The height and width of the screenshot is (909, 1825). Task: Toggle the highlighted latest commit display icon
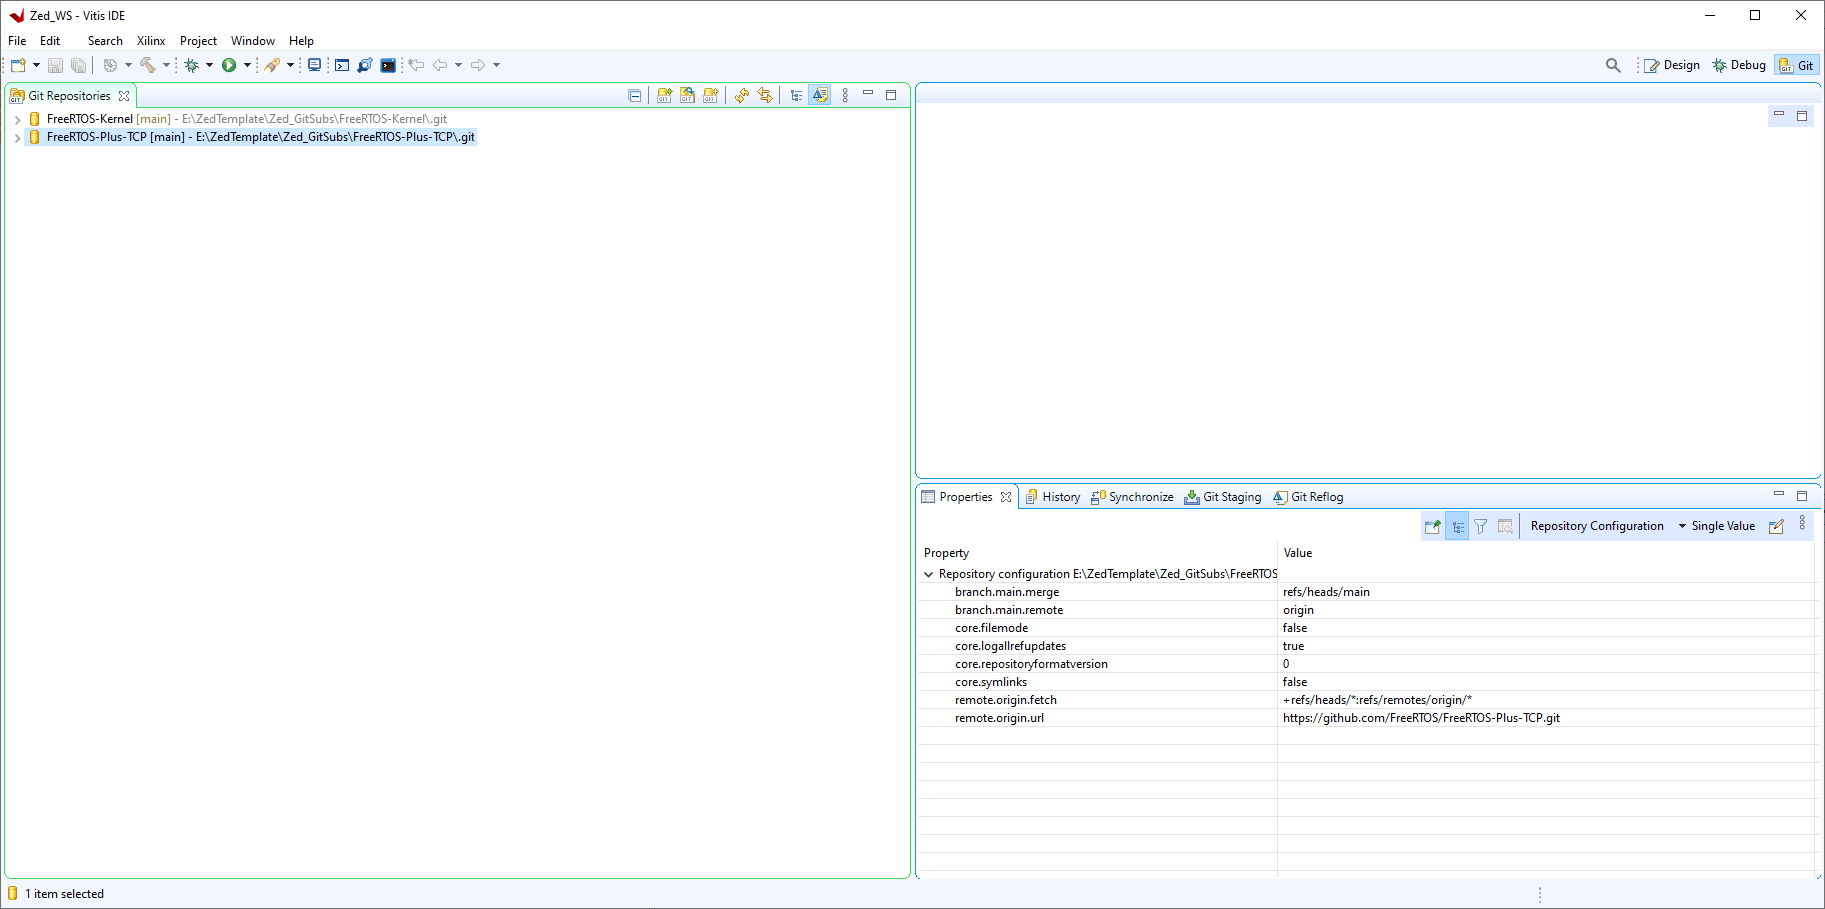point(820,95)
